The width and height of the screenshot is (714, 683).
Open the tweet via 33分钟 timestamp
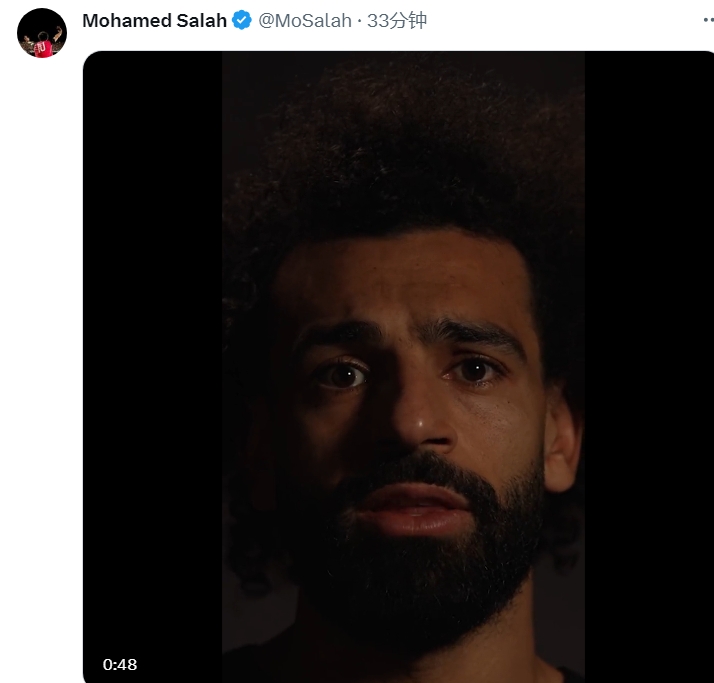click(x=397, y=20)
